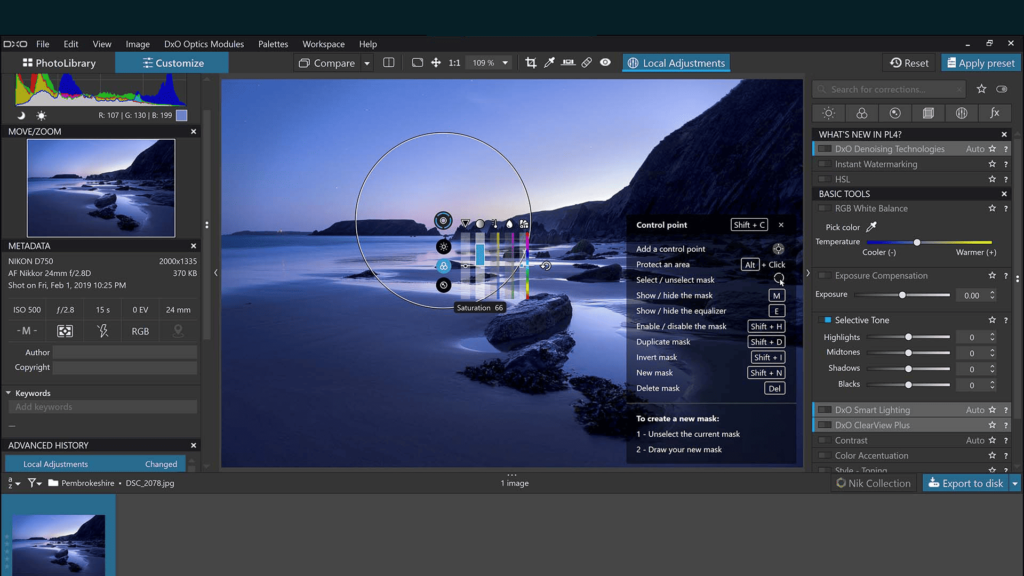Collapse the Keywords section

pyautogui.click(x=8, y=393)
